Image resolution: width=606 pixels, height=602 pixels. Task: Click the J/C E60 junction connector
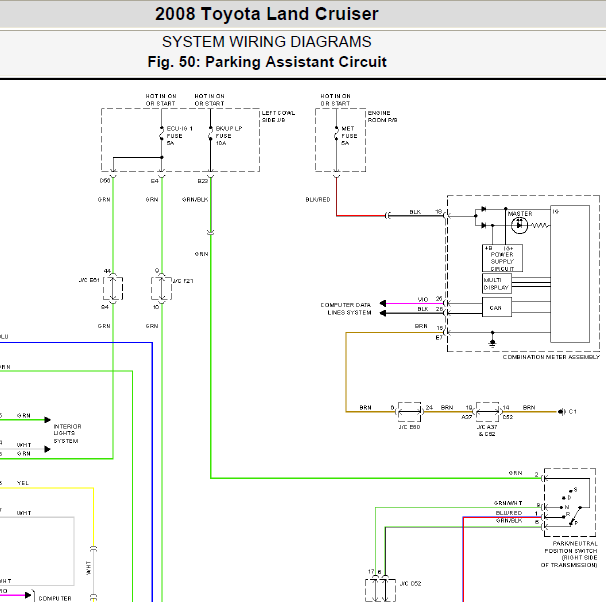(409, 412)
